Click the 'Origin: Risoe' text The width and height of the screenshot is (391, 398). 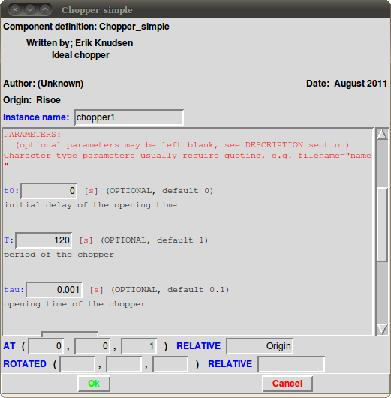coord(32,100)
